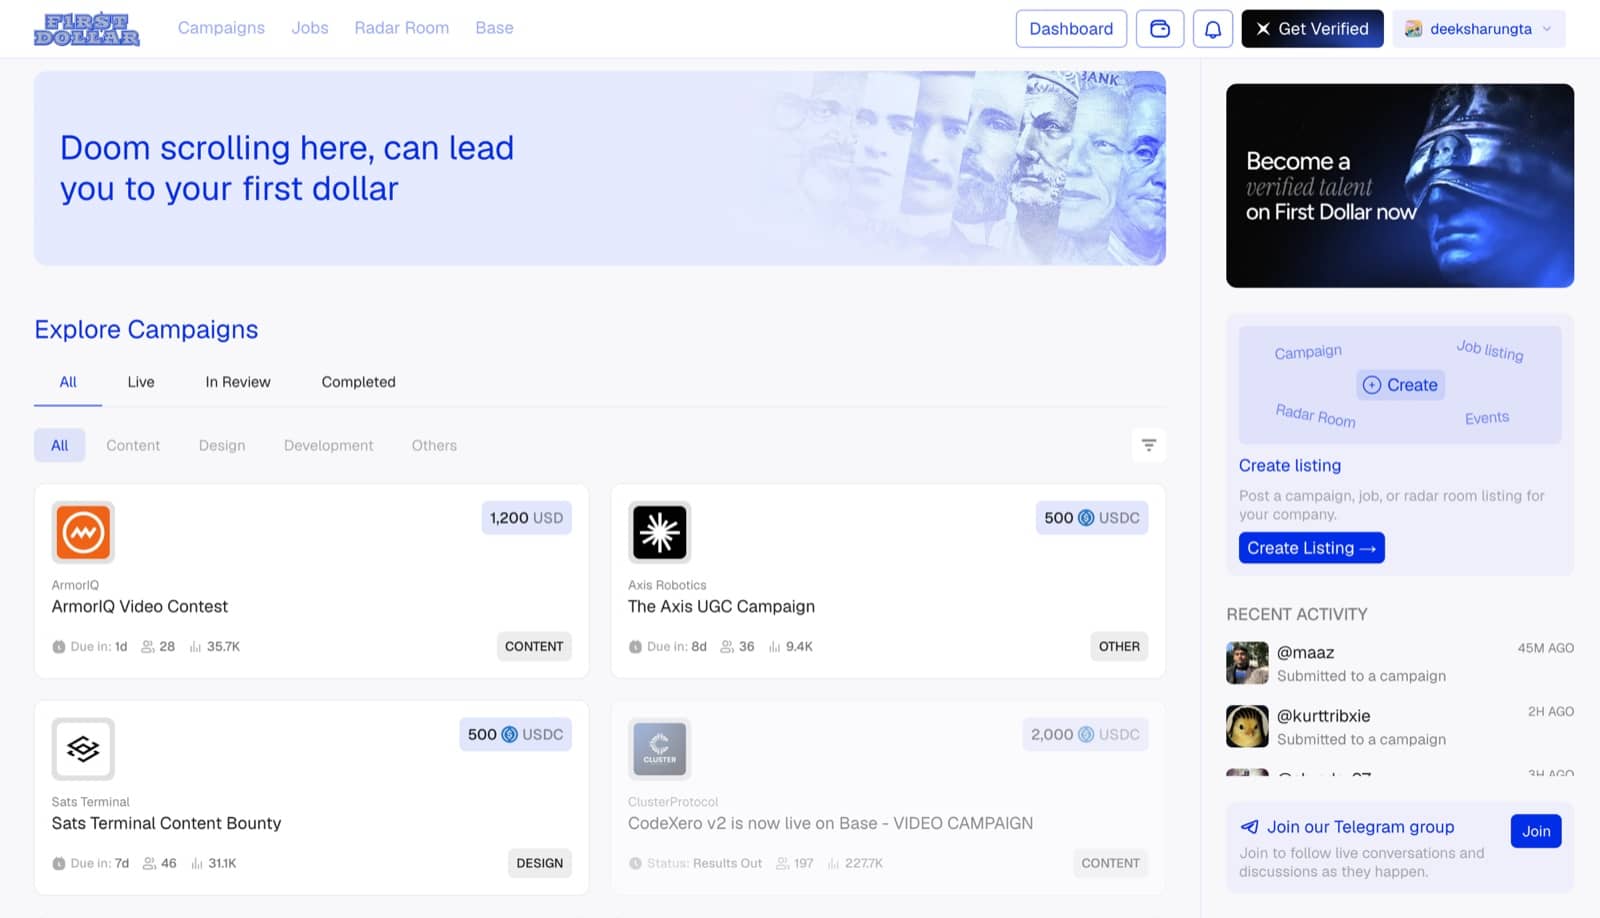Image resolution: width=1600 pixels, height=918 pixels.
Task: Show In Review campaigns
Action: [x=238, y=382]
